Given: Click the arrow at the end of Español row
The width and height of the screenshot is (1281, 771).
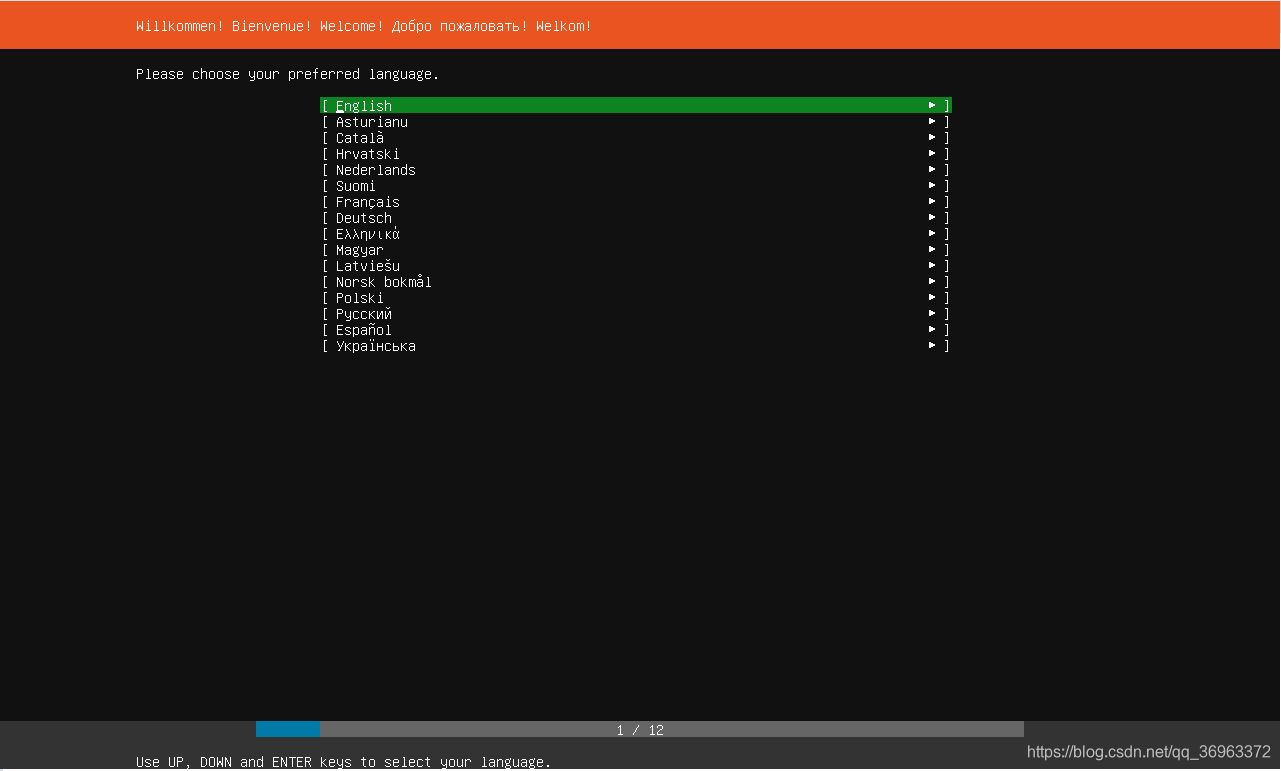Looking at the screenshot, I should coord(932,329).
